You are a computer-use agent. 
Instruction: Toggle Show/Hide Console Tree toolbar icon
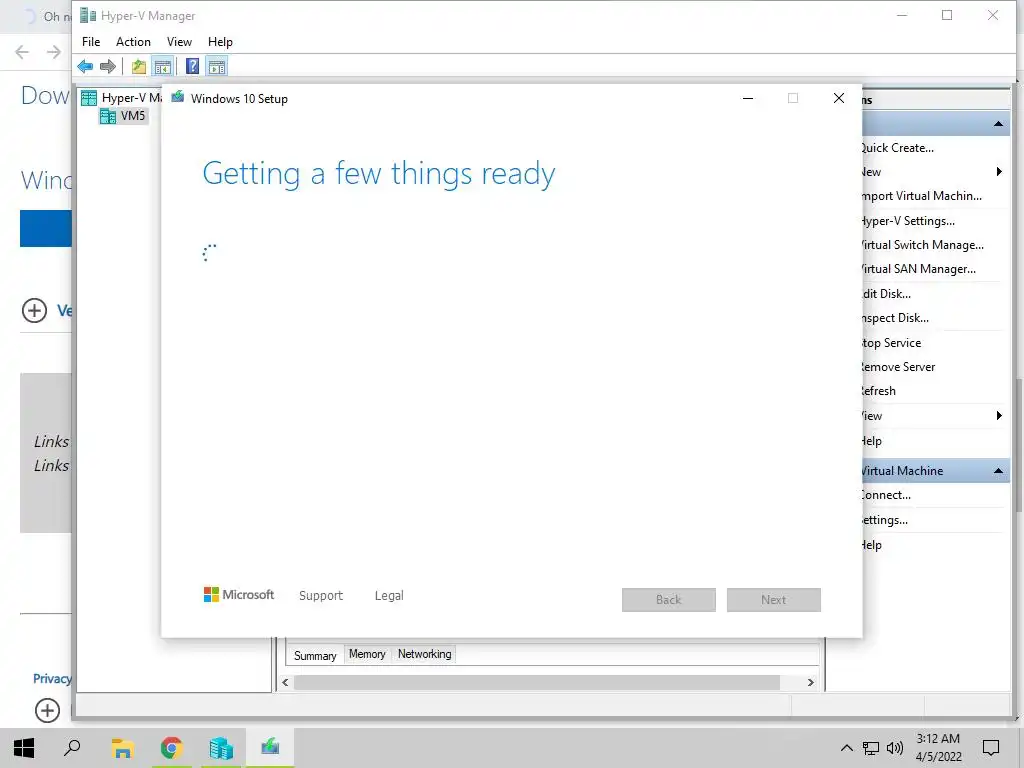163,66
